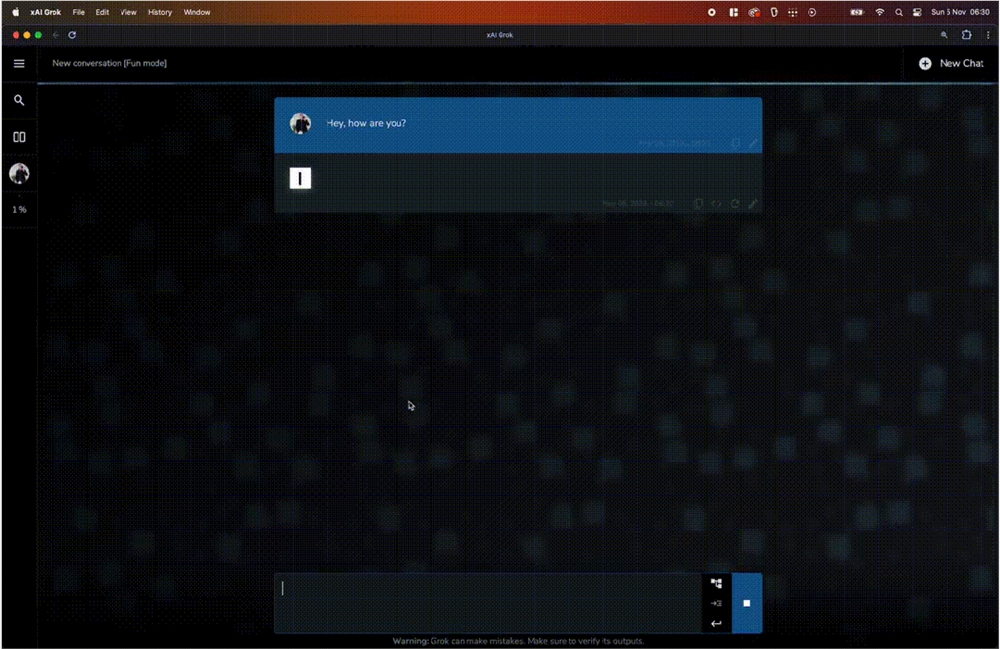The width and height of the screenshot is (1000, 649).
Task: Click the branch tree icon beside input
Action: [716, 583]
